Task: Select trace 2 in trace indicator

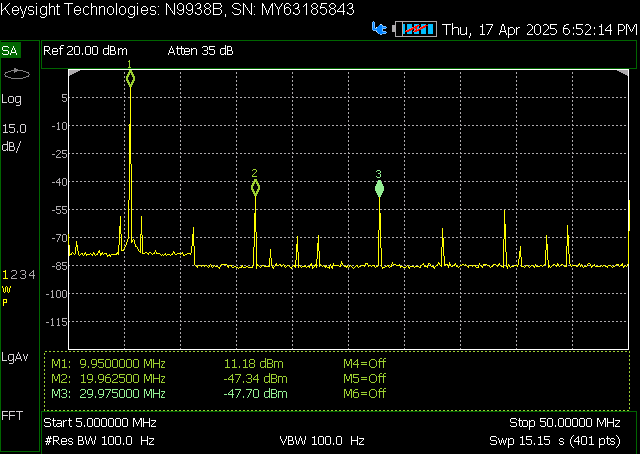Action: 13,275
